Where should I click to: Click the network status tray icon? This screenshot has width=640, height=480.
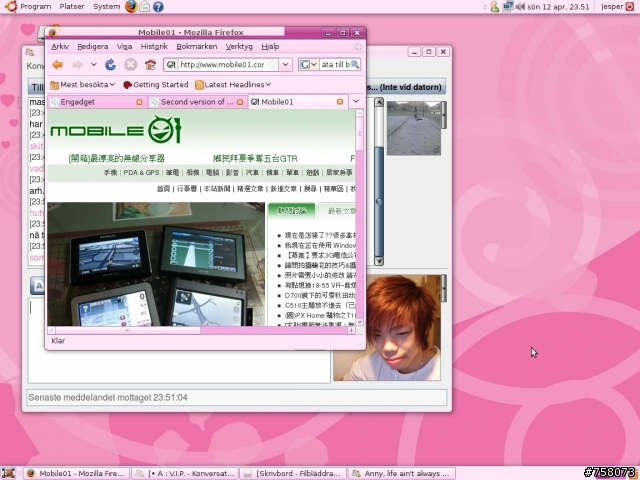tap(507, 7)
